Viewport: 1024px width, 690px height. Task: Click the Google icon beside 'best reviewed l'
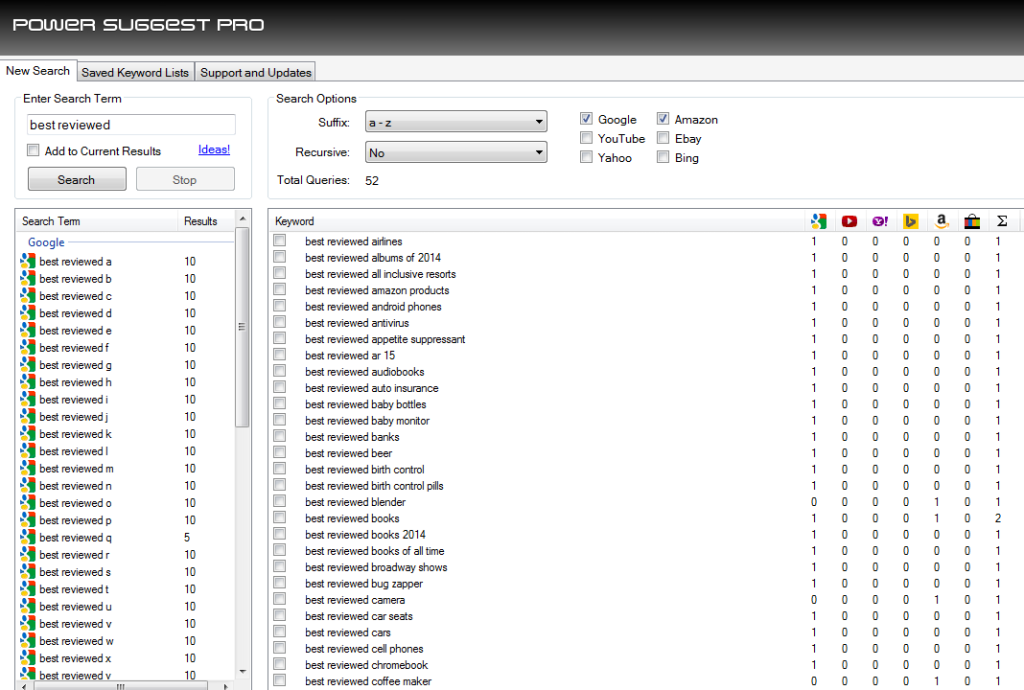pos(27,451)
